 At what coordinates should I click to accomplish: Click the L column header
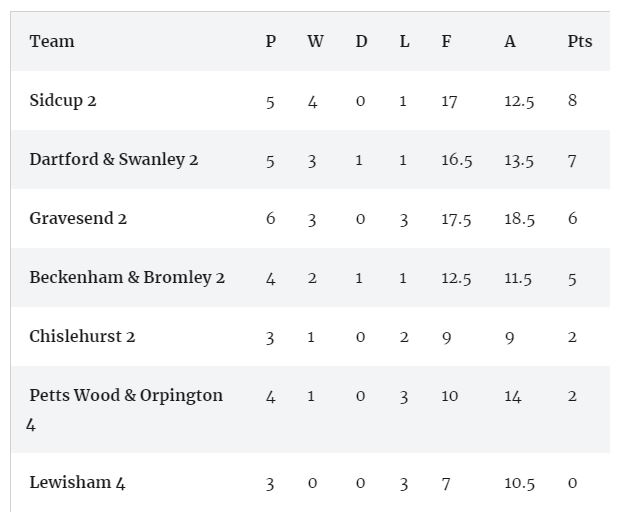tap(404, 41)
